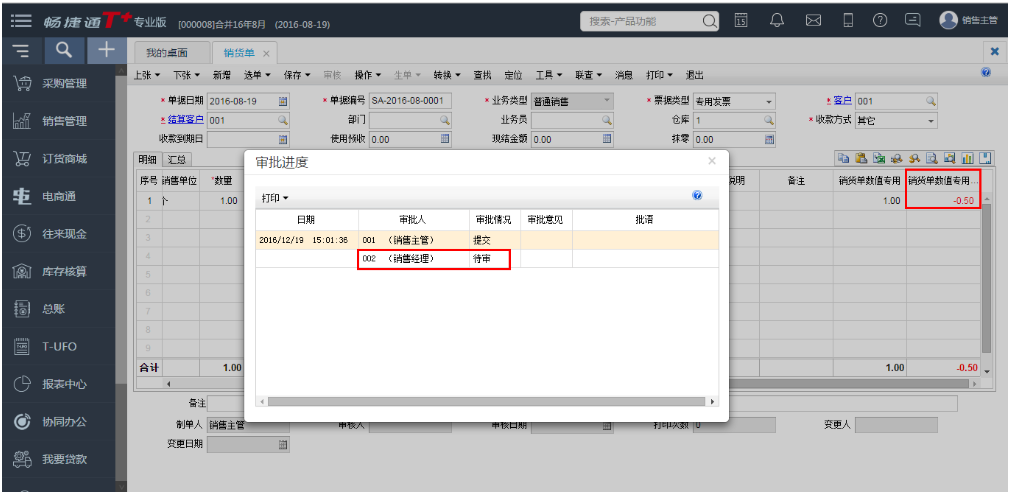The width and height of the screenshot is (1013, 495).
Task: Expand 打印 dropdown in 审批进度 dialog
Action: click(x=275, y=198)
